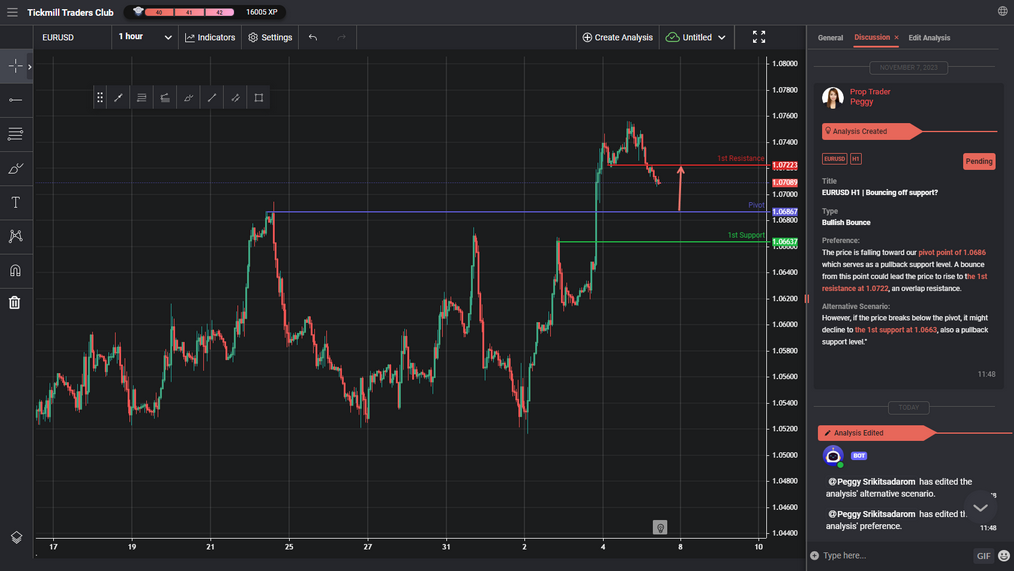Select long position tool in floating toolbar
This screenshot has width=1014, height=572.
click(x=165, y=98)
